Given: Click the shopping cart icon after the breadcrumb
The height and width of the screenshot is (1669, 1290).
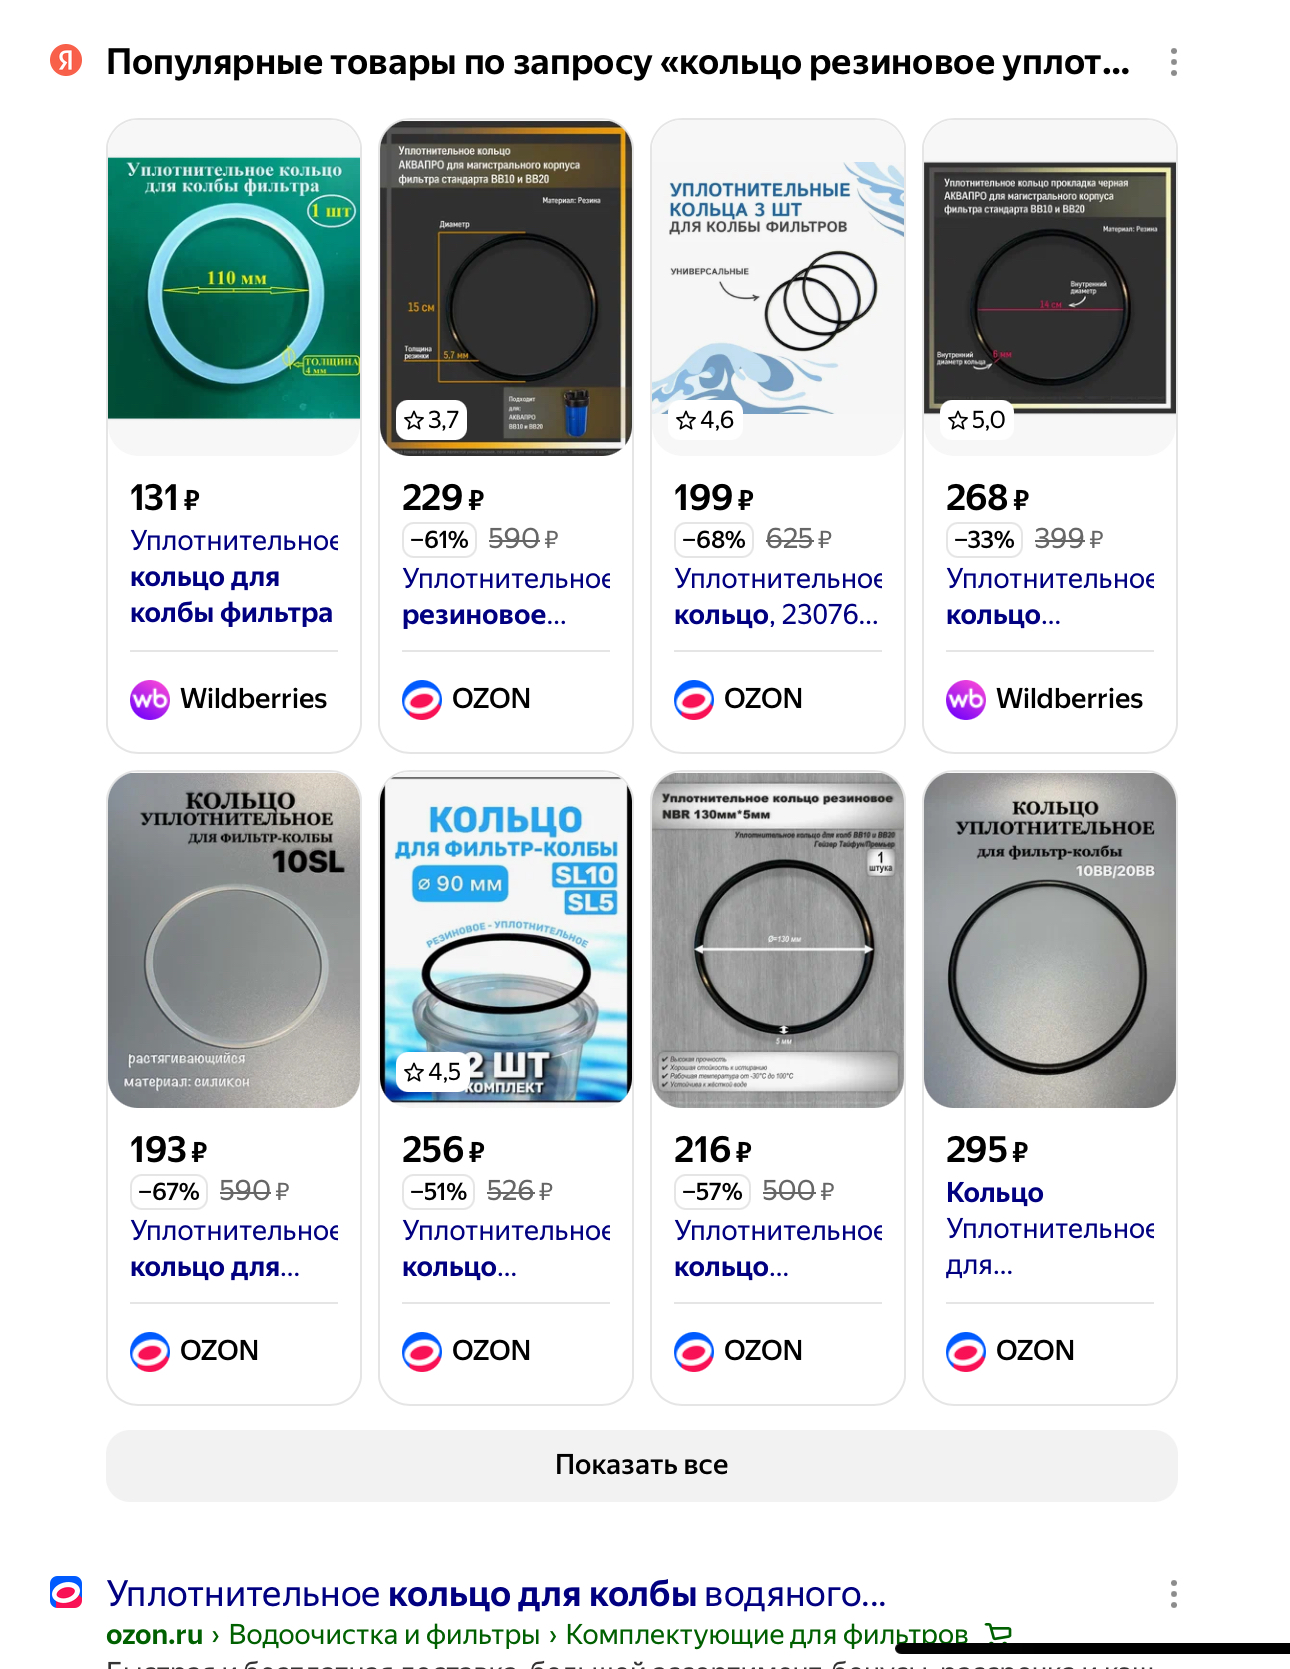Looking at the screenshot, I should [998, 1634].
